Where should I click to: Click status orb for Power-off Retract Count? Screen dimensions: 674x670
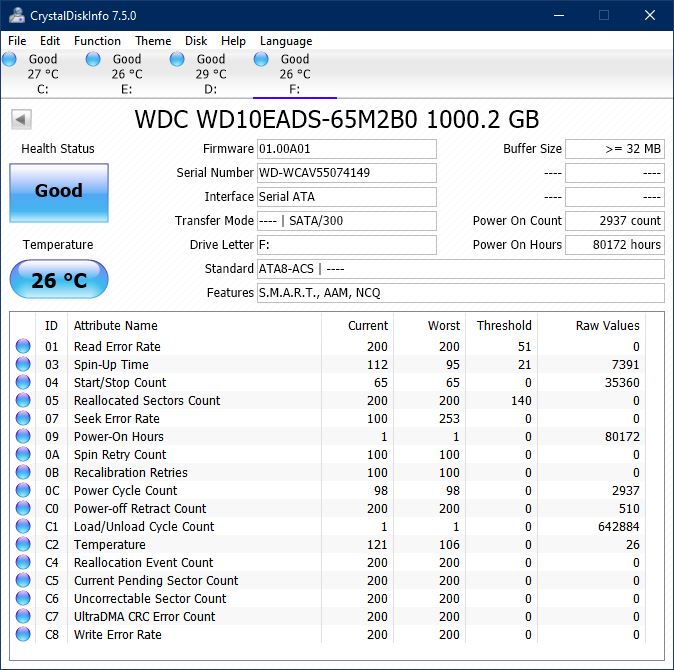(x=23, y=508)
